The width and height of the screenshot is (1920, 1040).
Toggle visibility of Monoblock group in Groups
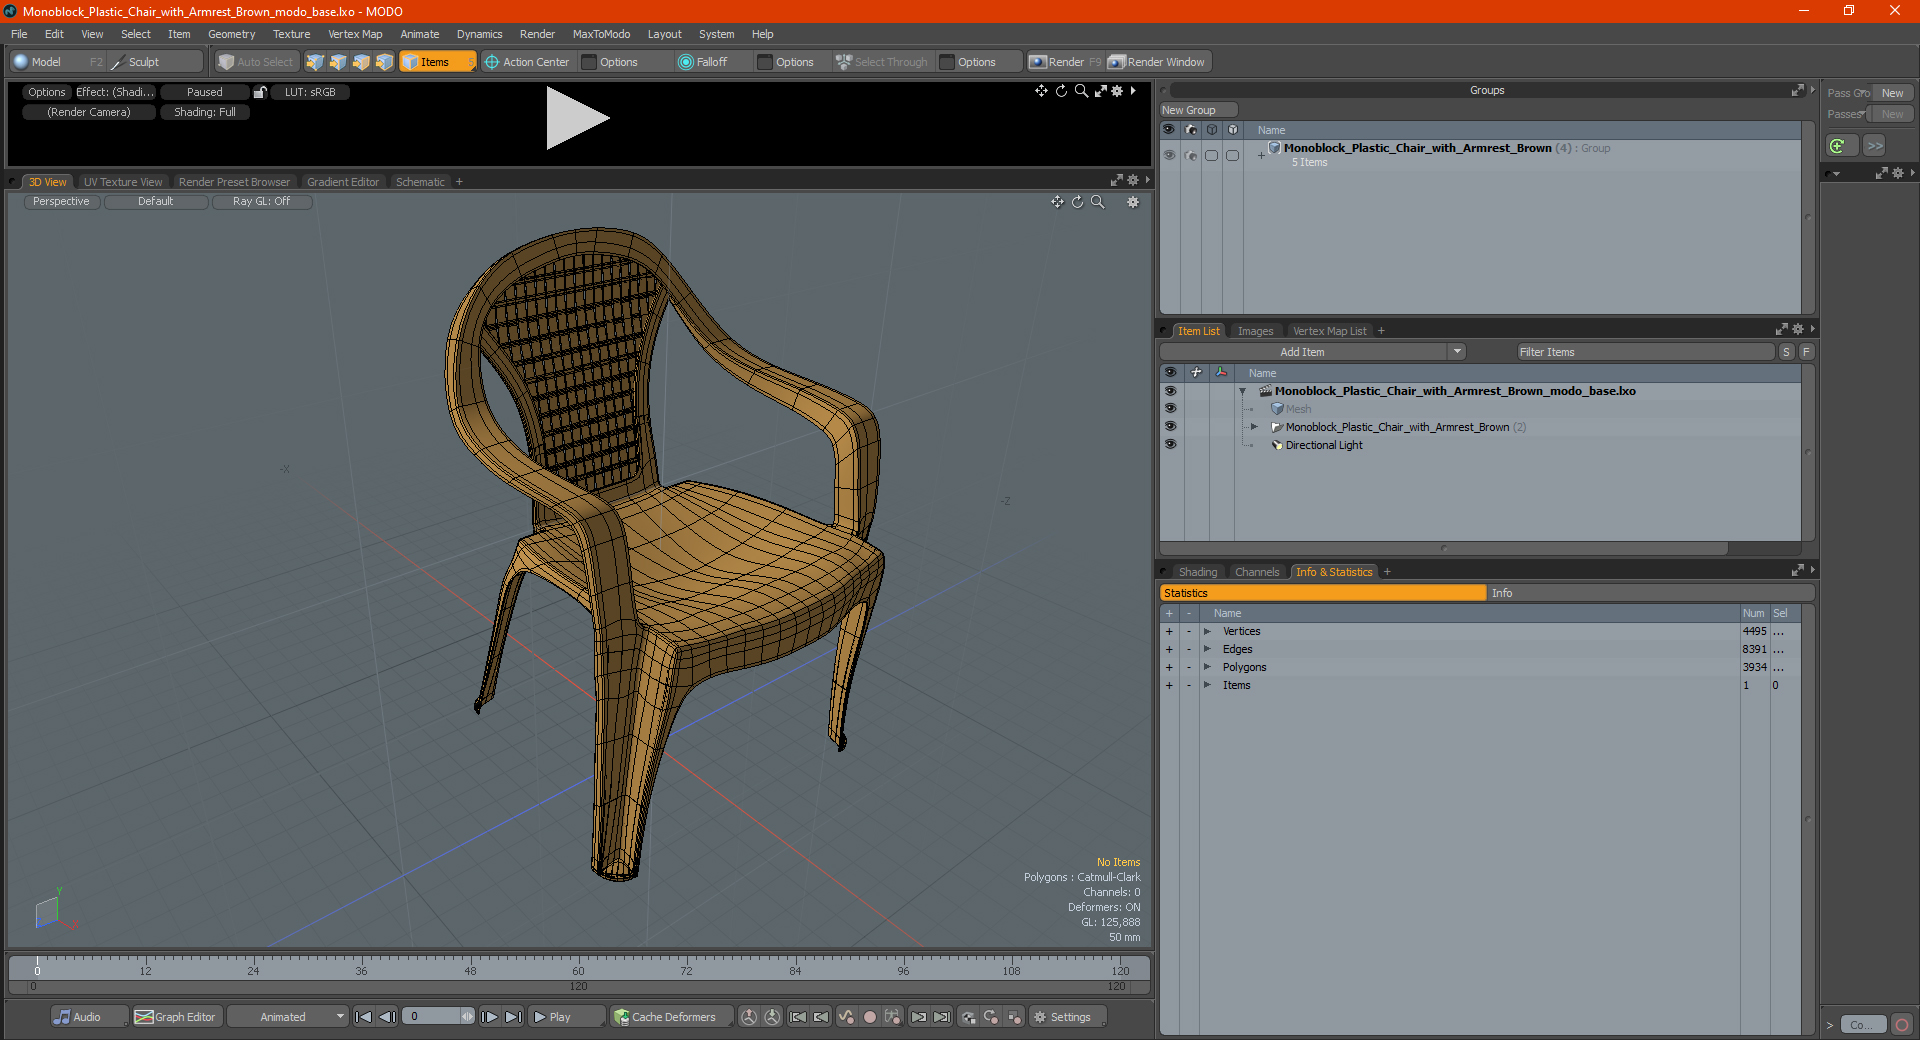(x=1169, y=154)
